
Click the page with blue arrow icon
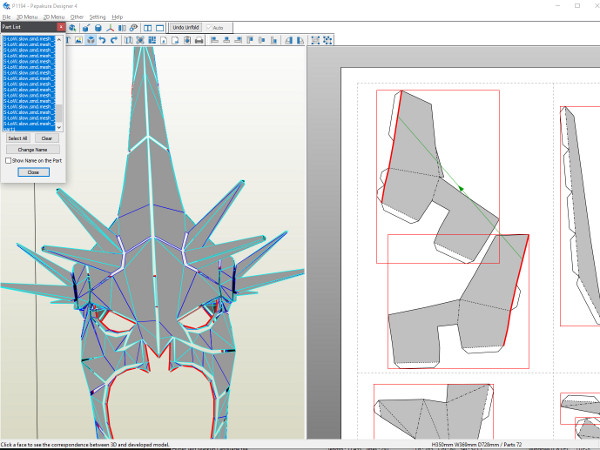click(187, 40)
